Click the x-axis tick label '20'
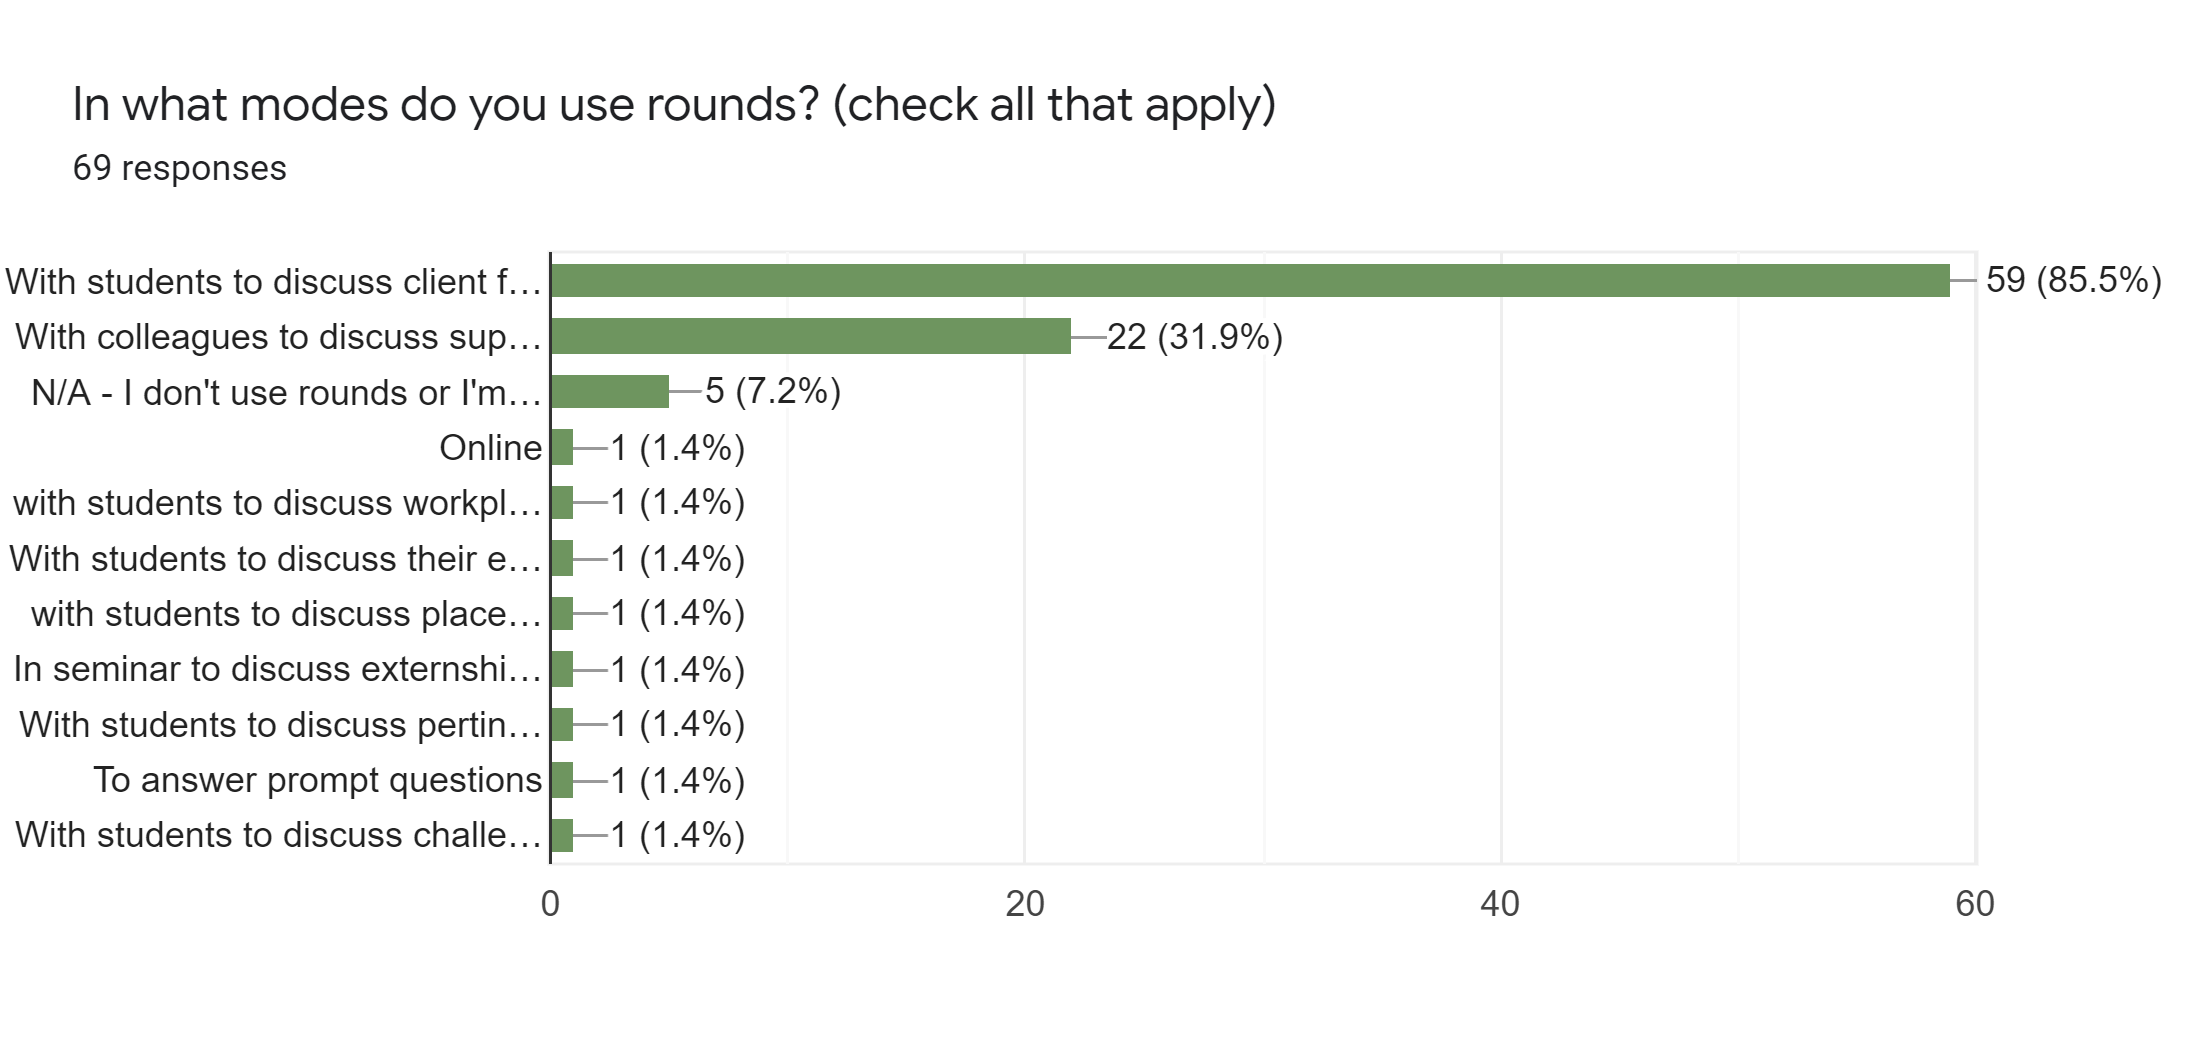Screen dimensions: 2196x1044 (1024, 904)
